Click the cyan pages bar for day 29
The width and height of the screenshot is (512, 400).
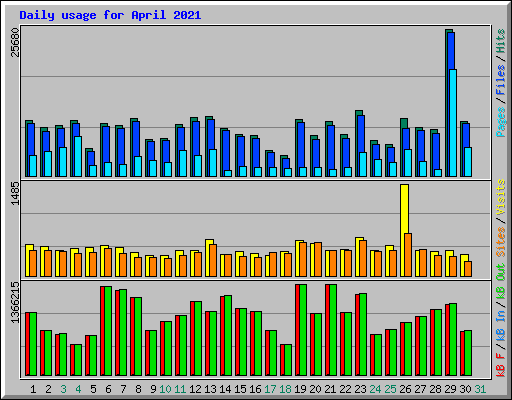pos(453,123)
